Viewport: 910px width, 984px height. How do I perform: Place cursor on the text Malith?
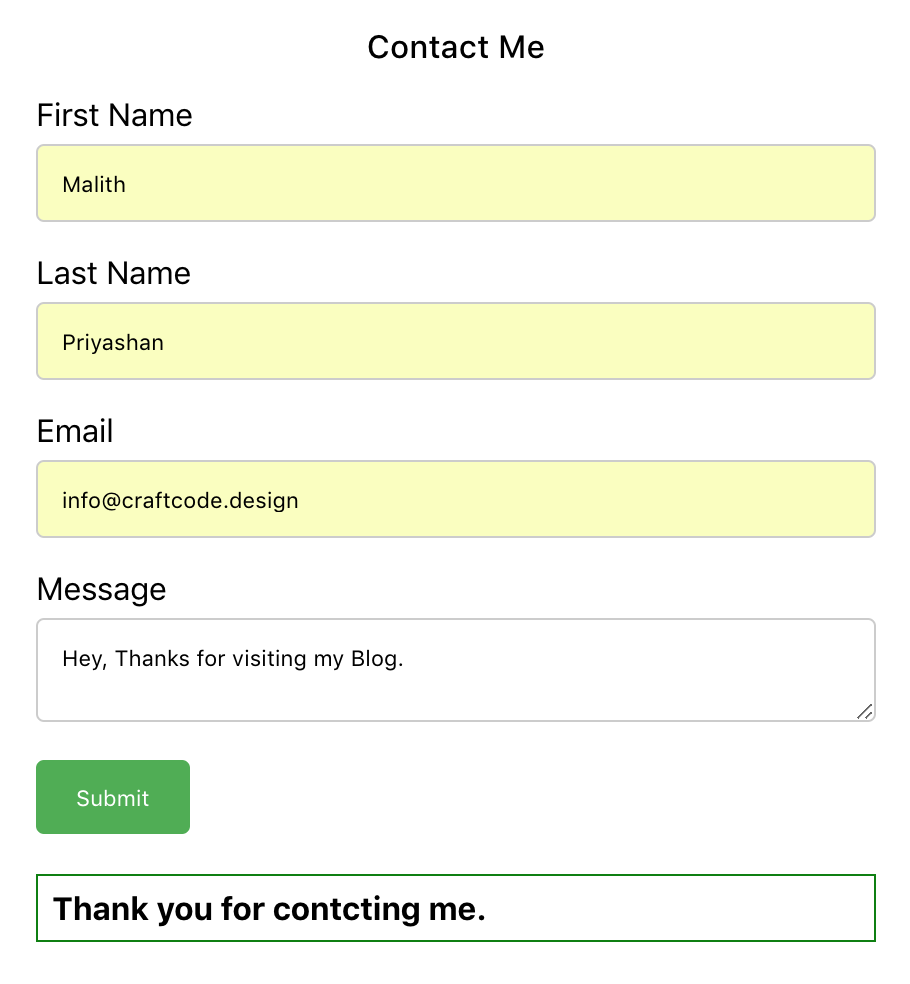pos(94,184)
